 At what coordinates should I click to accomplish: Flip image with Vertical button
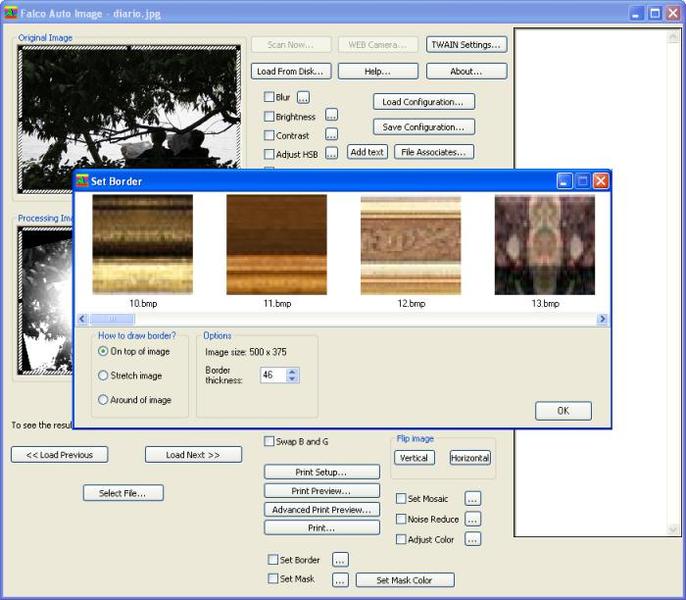[x=413, y=458]
